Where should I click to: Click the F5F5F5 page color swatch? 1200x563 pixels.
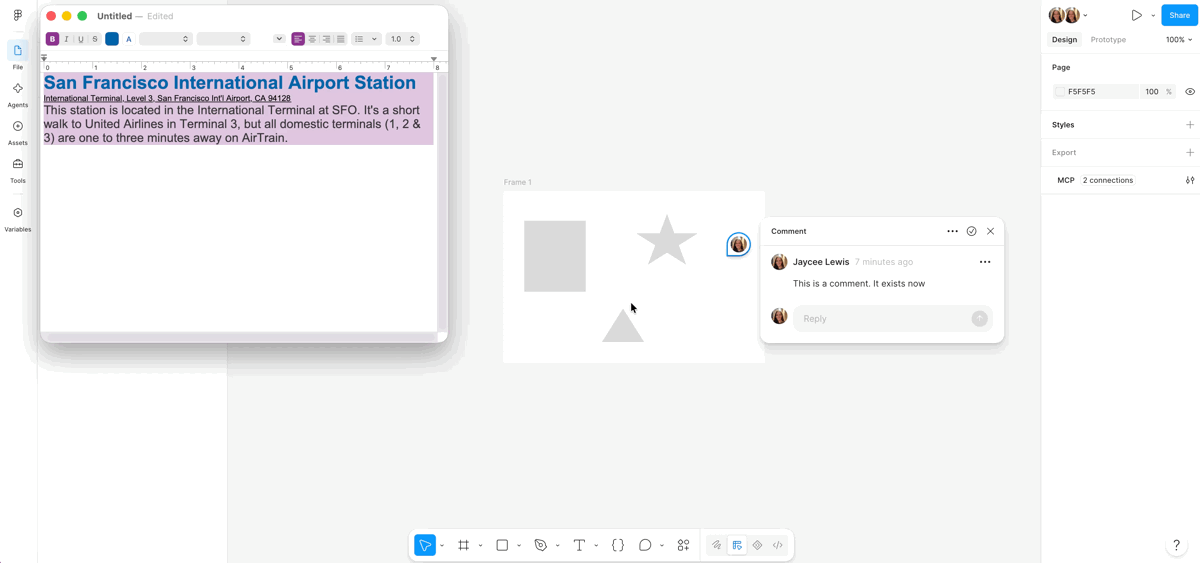[x=1060, y=91]
